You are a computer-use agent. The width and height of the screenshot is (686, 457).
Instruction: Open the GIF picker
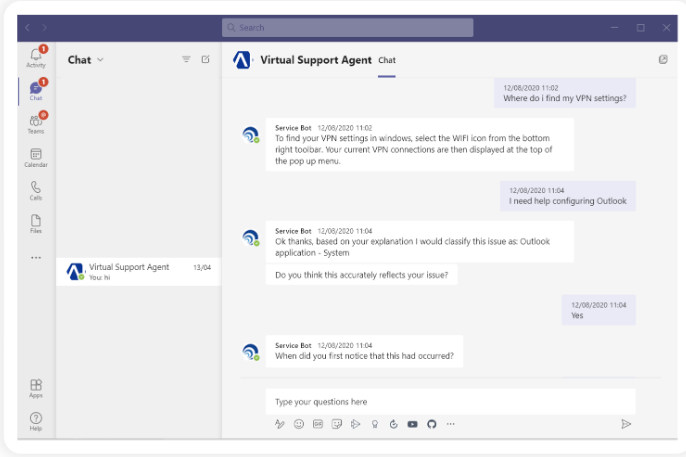click(317, 424)
